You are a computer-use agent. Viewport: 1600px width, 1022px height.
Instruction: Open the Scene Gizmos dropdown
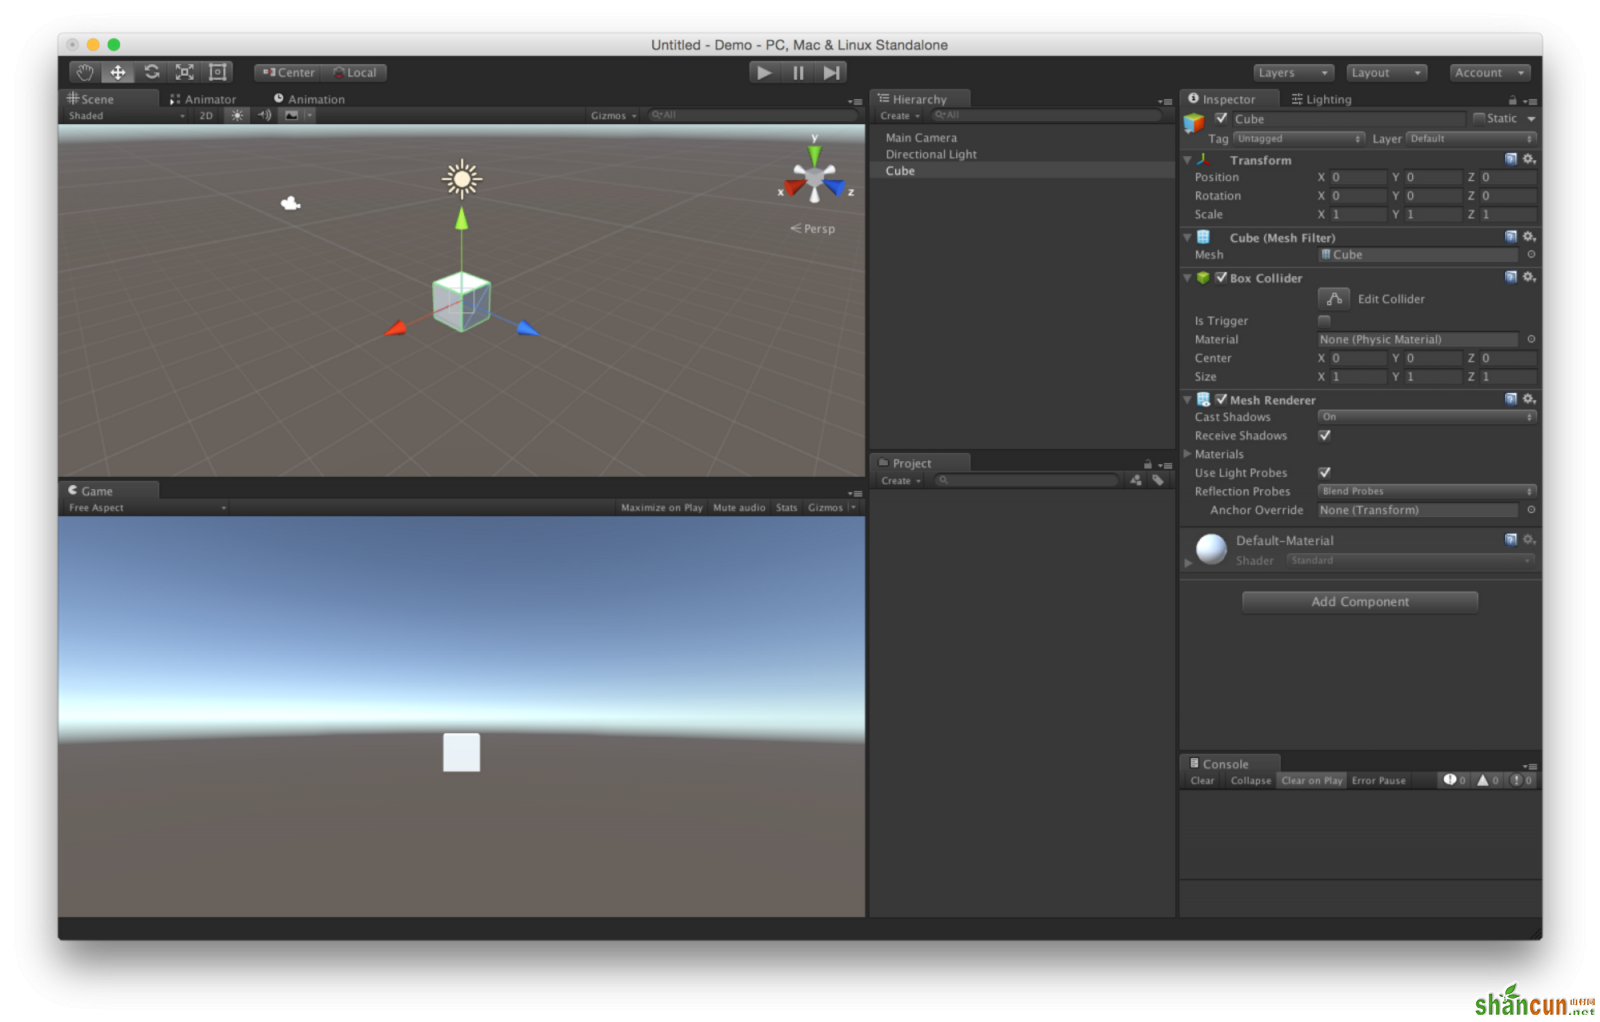click(613, 115)
